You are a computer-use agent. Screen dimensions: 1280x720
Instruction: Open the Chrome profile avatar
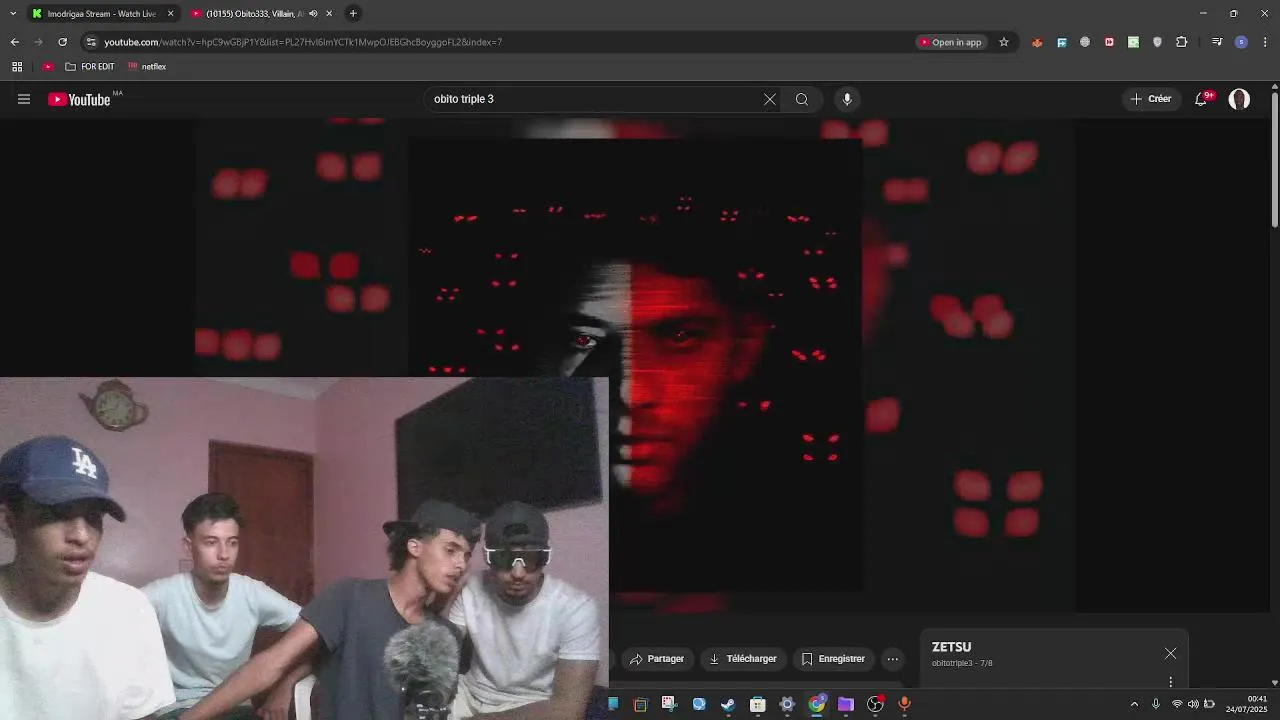pos(1241,42)
